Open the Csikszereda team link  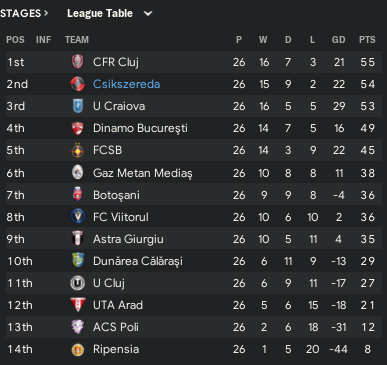point(126,84)
